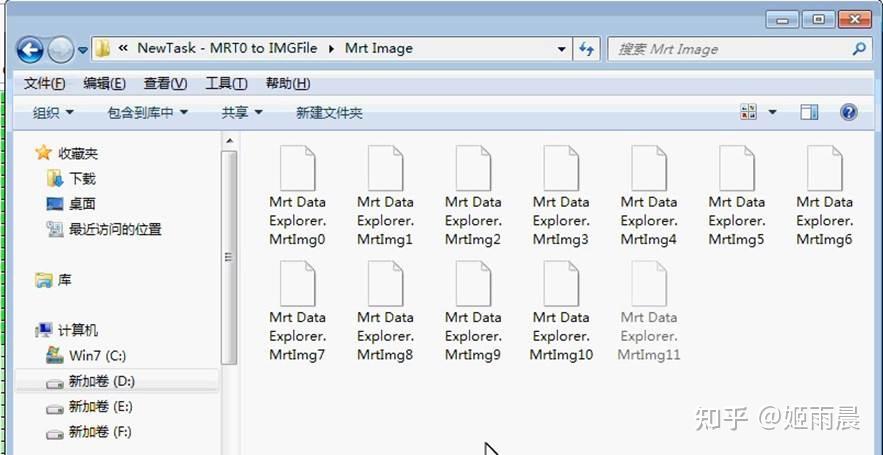Expand the address bar previous locations dropdown

tap(561, 50)
